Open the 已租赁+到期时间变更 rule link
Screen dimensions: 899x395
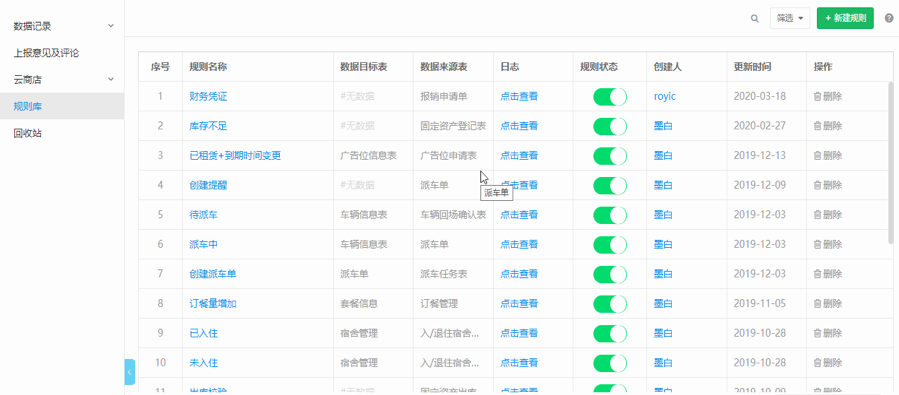coord(235,155)
